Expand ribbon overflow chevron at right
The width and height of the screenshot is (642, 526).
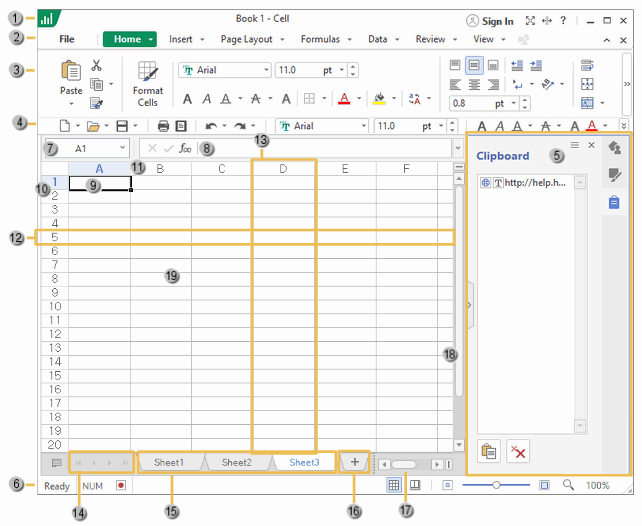point(626,84)
